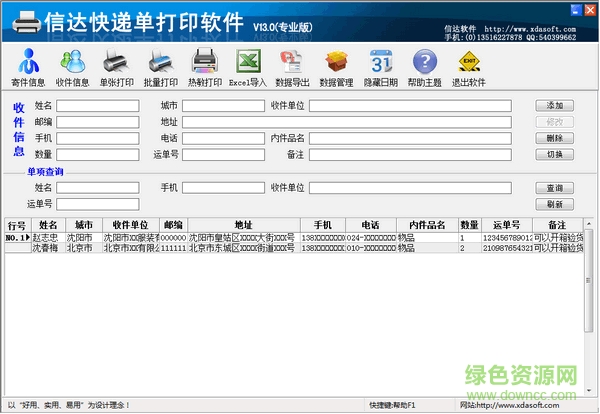Click the 切换 switch button
Viewport: 600px width, 414px height.
click(555, 155)
